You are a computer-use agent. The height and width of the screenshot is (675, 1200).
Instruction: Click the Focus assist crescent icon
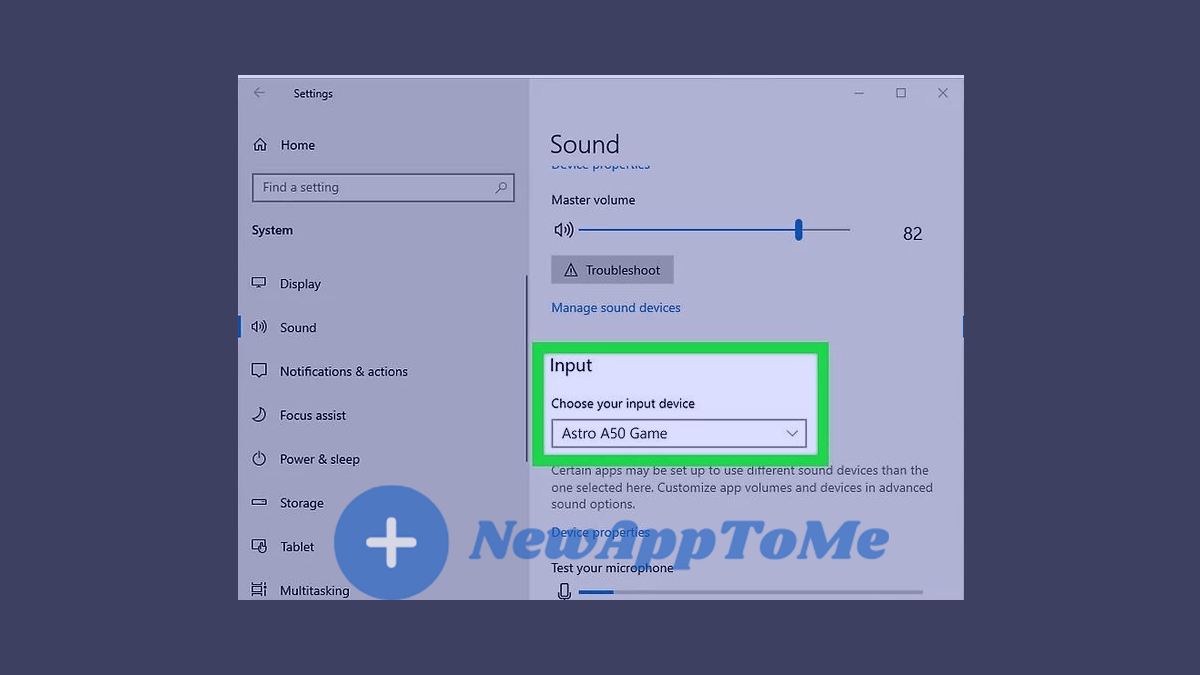click(260, 415)
